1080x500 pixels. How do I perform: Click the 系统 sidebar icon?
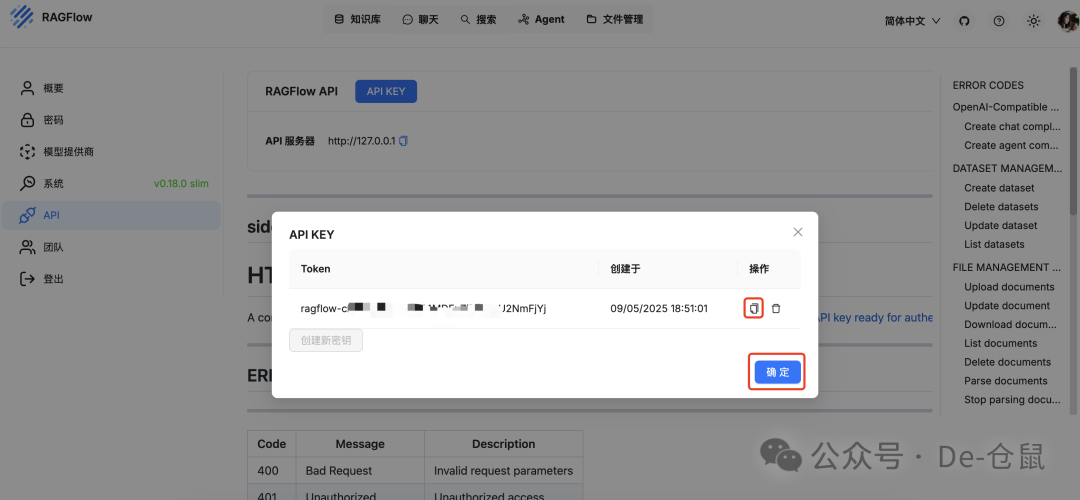(x=27, y=183)
